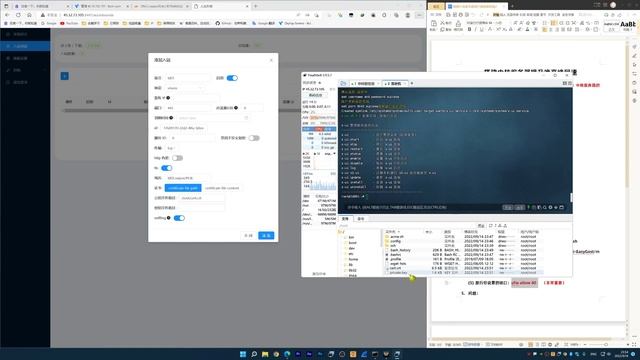Click the FinalShell folder icon left of tabs
Screen dimensions: 640x360
[343, 83]
